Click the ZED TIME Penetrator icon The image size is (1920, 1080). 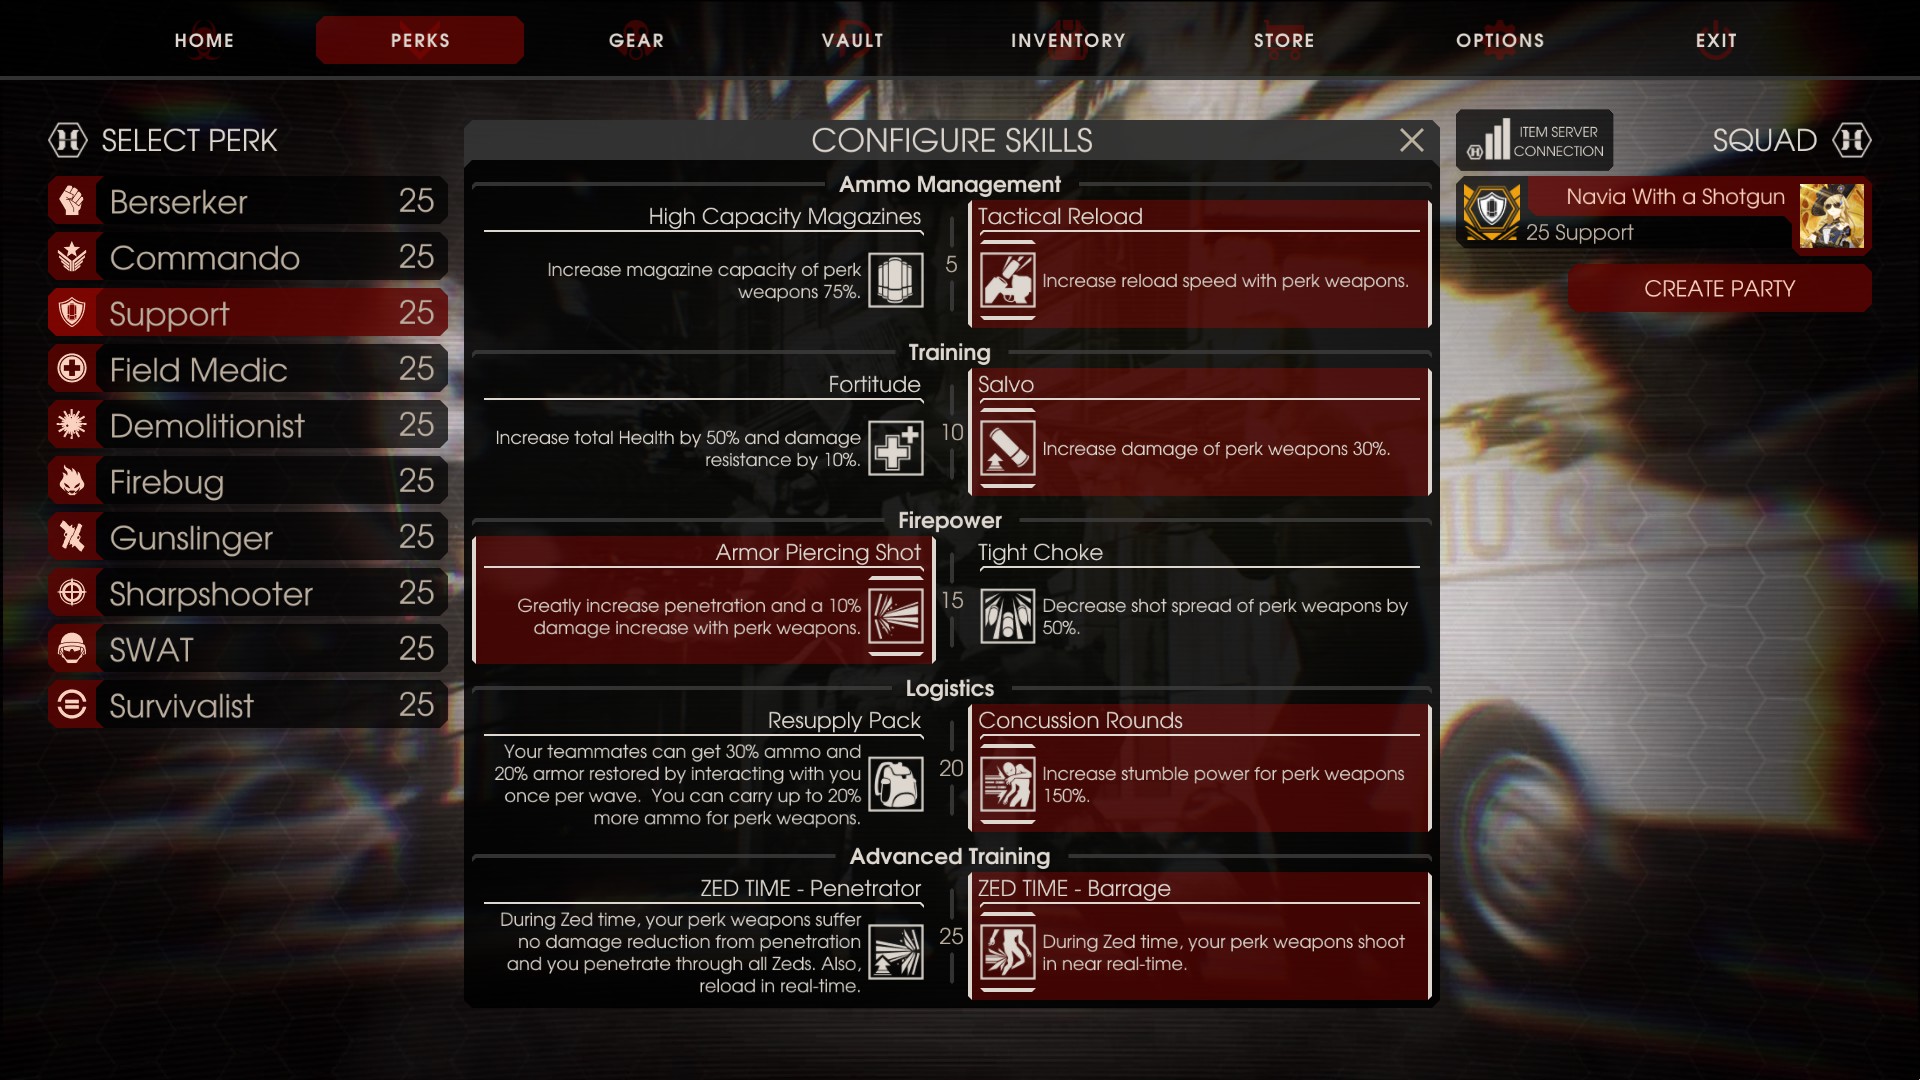point(895,952)
